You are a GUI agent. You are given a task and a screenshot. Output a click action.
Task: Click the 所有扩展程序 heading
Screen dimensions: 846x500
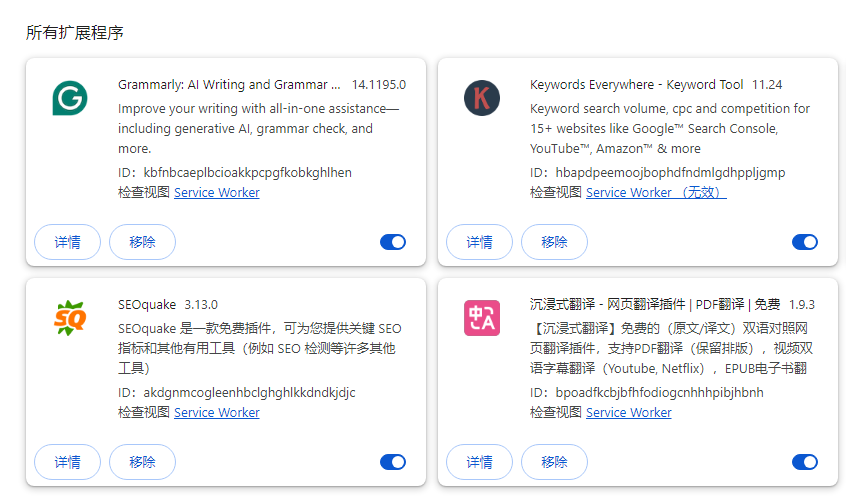point(74,33)
